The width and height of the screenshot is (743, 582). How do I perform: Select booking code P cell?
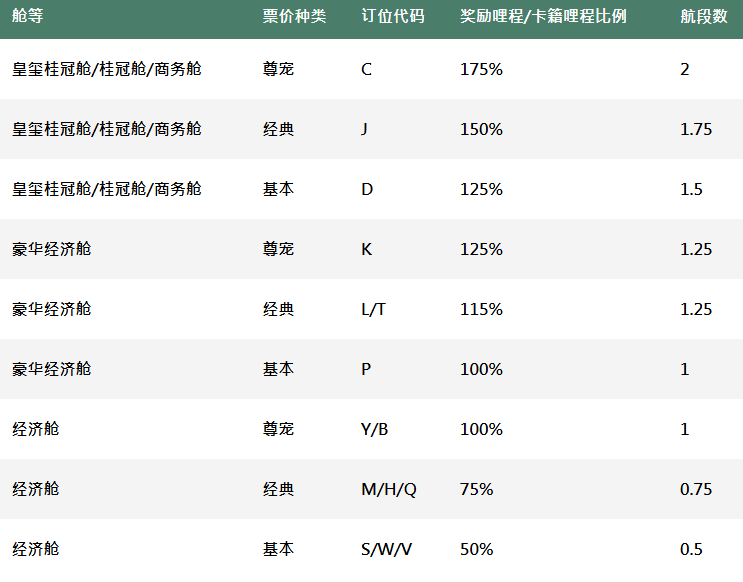point(366,369)
